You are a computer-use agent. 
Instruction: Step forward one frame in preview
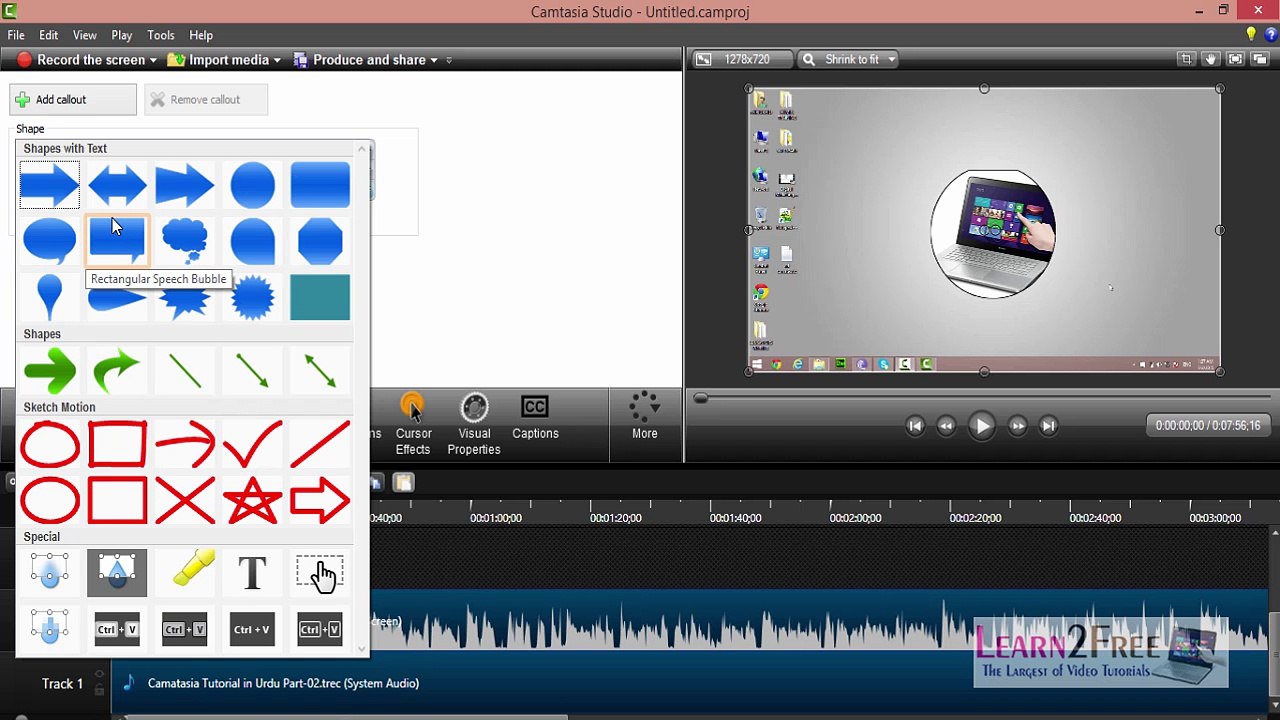[1017, 426]
